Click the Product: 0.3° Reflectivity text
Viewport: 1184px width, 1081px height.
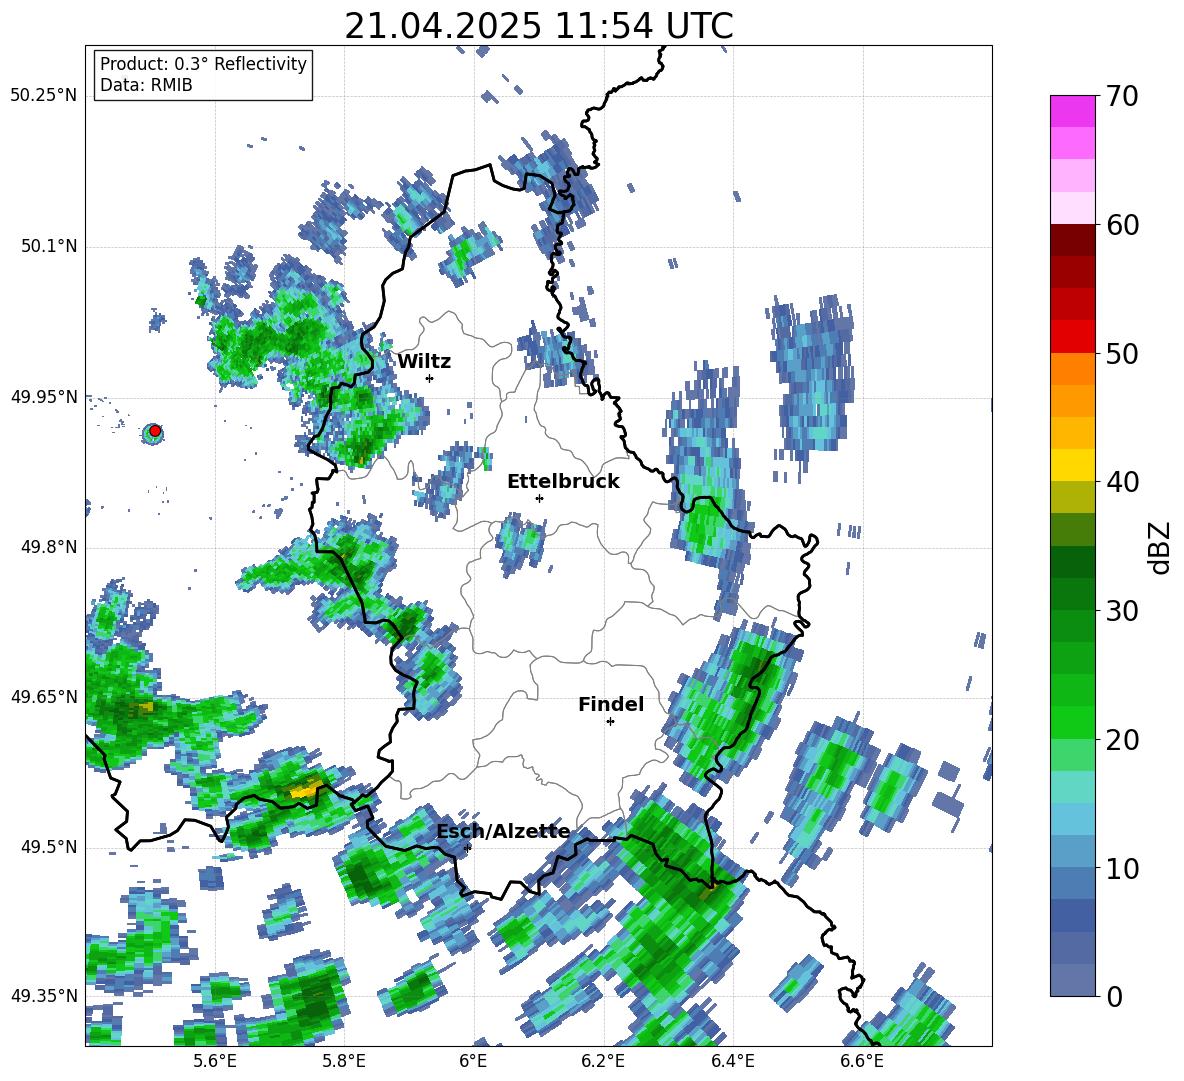tap(203, 64)
